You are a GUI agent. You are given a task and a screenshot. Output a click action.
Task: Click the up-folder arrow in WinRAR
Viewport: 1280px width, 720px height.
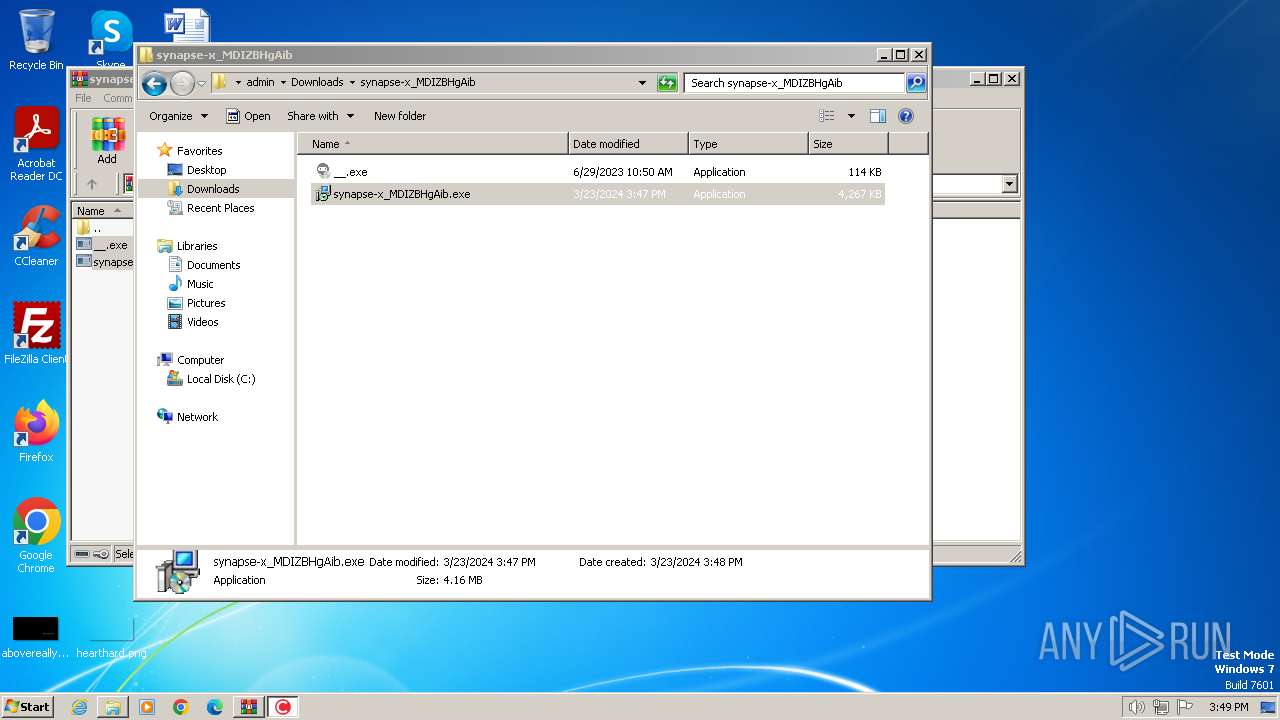click(x=92, y=184)
